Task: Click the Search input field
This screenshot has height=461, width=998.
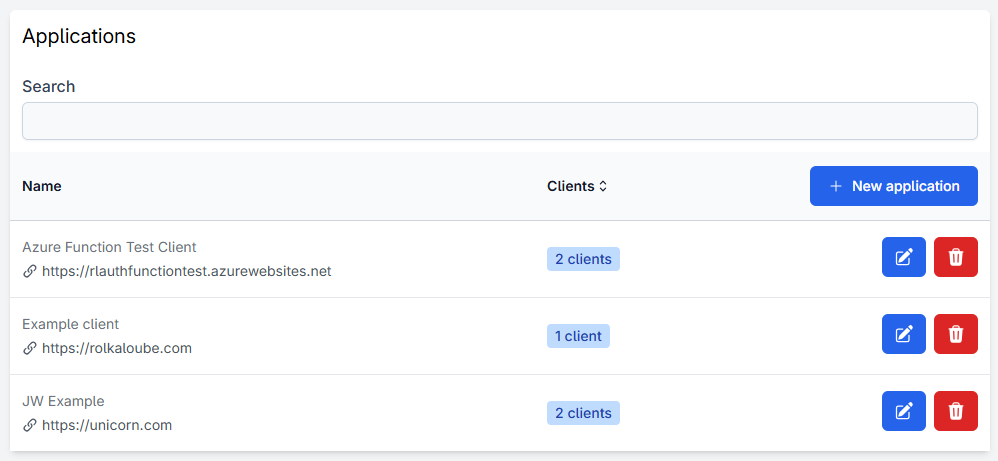Action: (499, 121)
